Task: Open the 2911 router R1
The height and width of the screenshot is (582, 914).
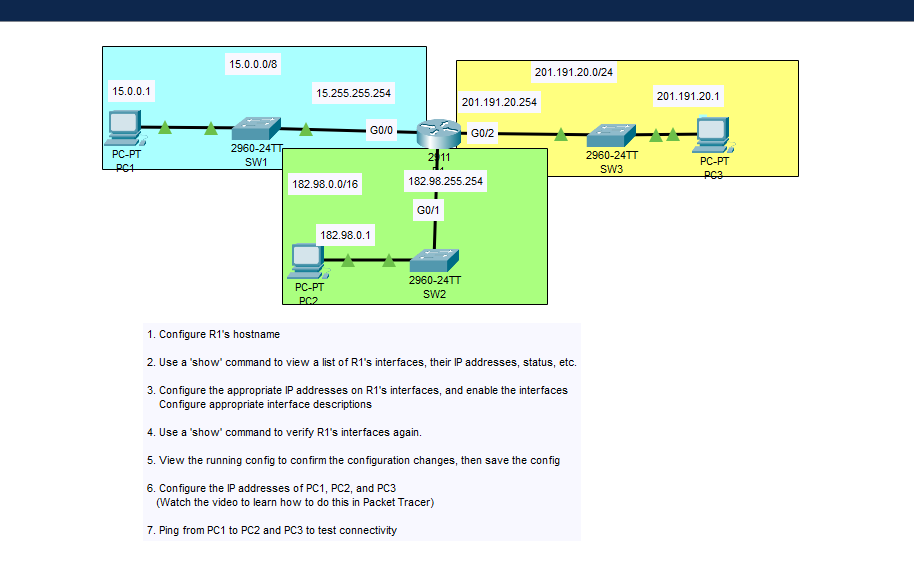Action: pyautogui.click(x=437, y=131)
